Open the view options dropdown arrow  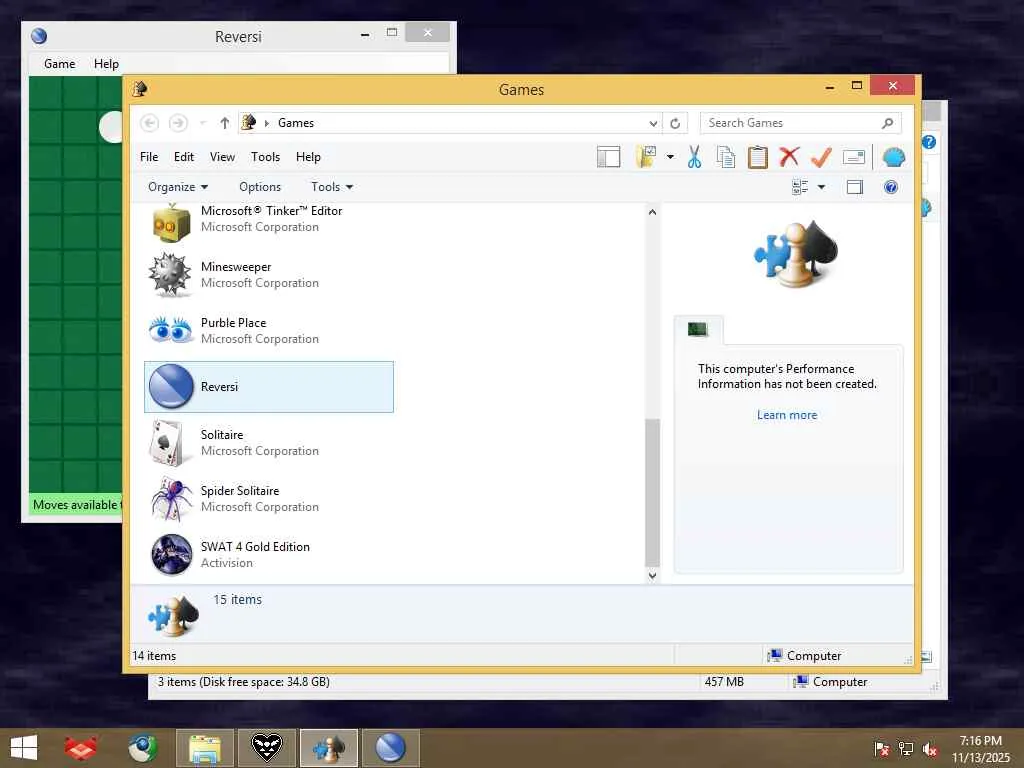point(822,187)
